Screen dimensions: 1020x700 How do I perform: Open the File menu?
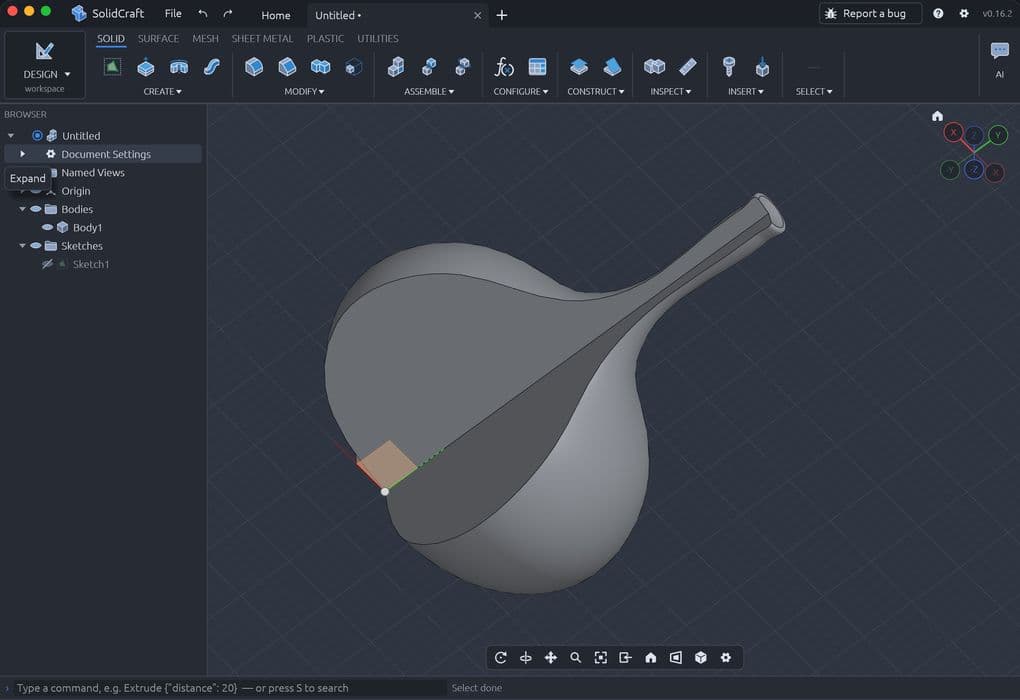[173, 14]
